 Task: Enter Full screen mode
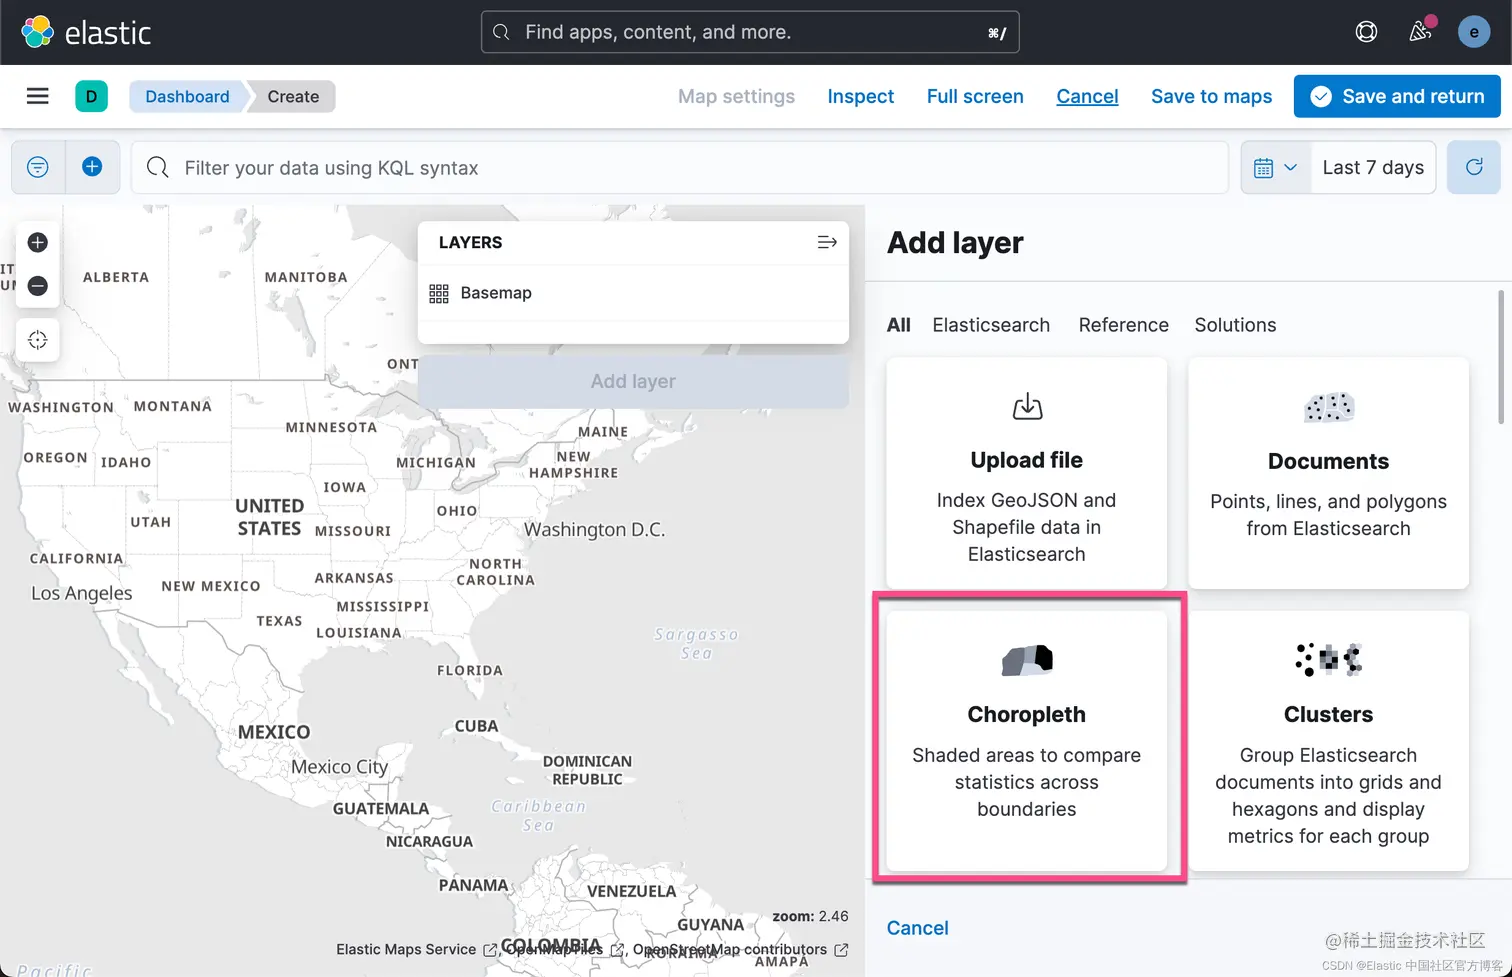tap(975, 96)
